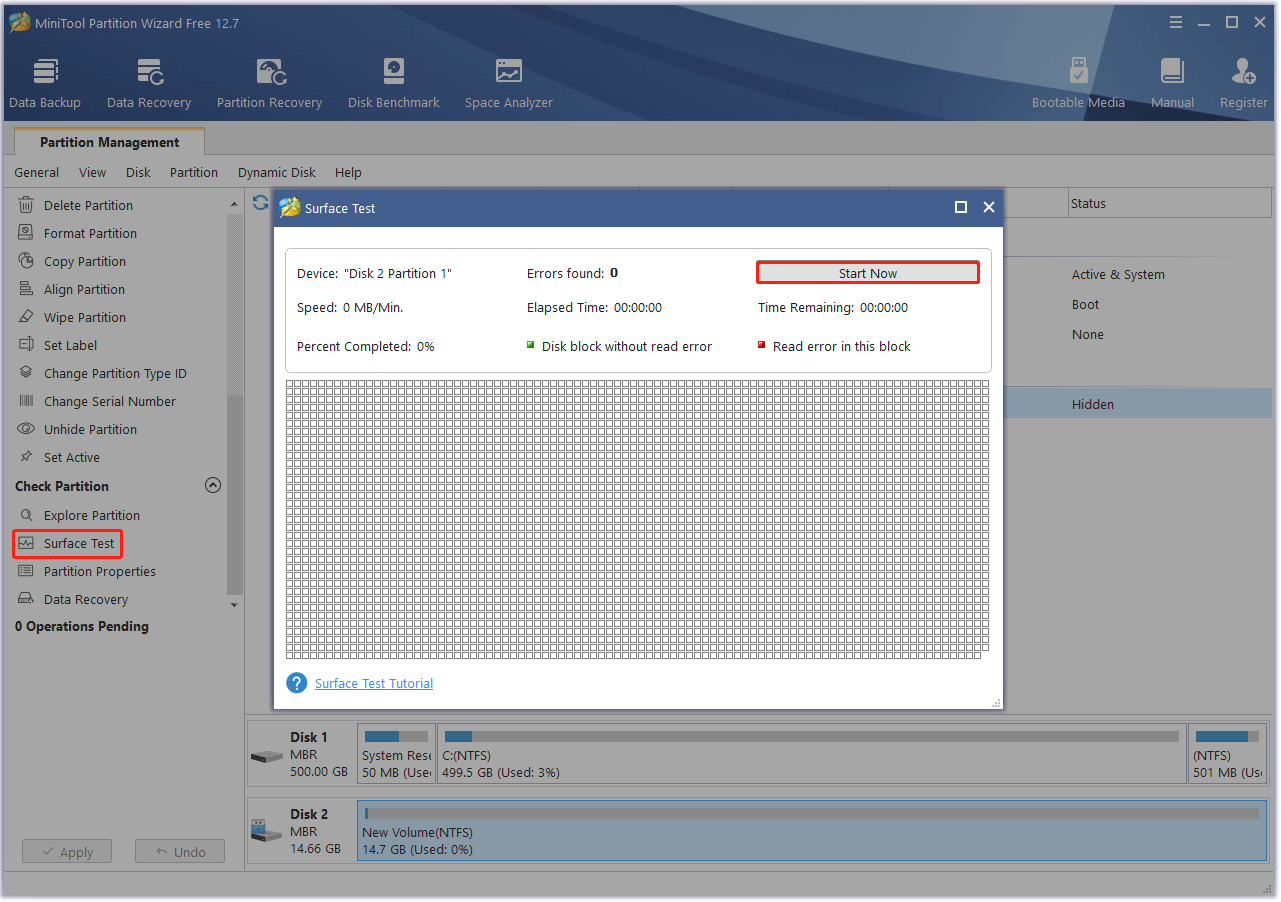
Task: Launch the toolbar Data Recovery tool
Action: (x=149, y=83)
